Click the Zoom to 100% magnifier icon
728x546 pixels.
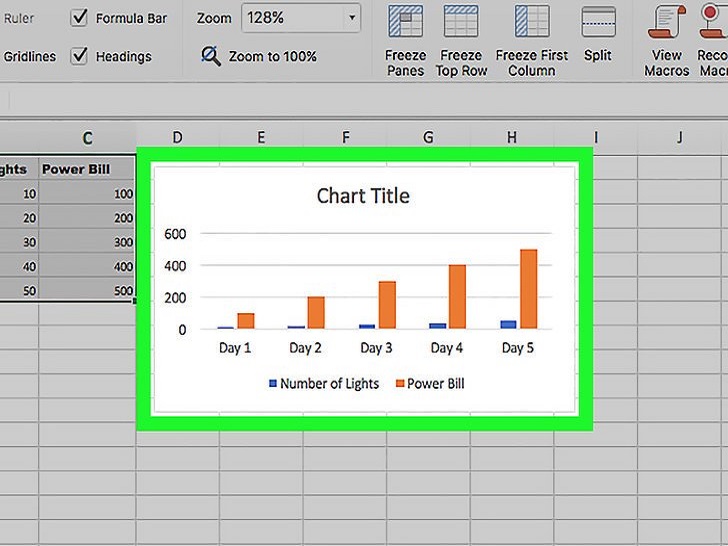[211, 56]
